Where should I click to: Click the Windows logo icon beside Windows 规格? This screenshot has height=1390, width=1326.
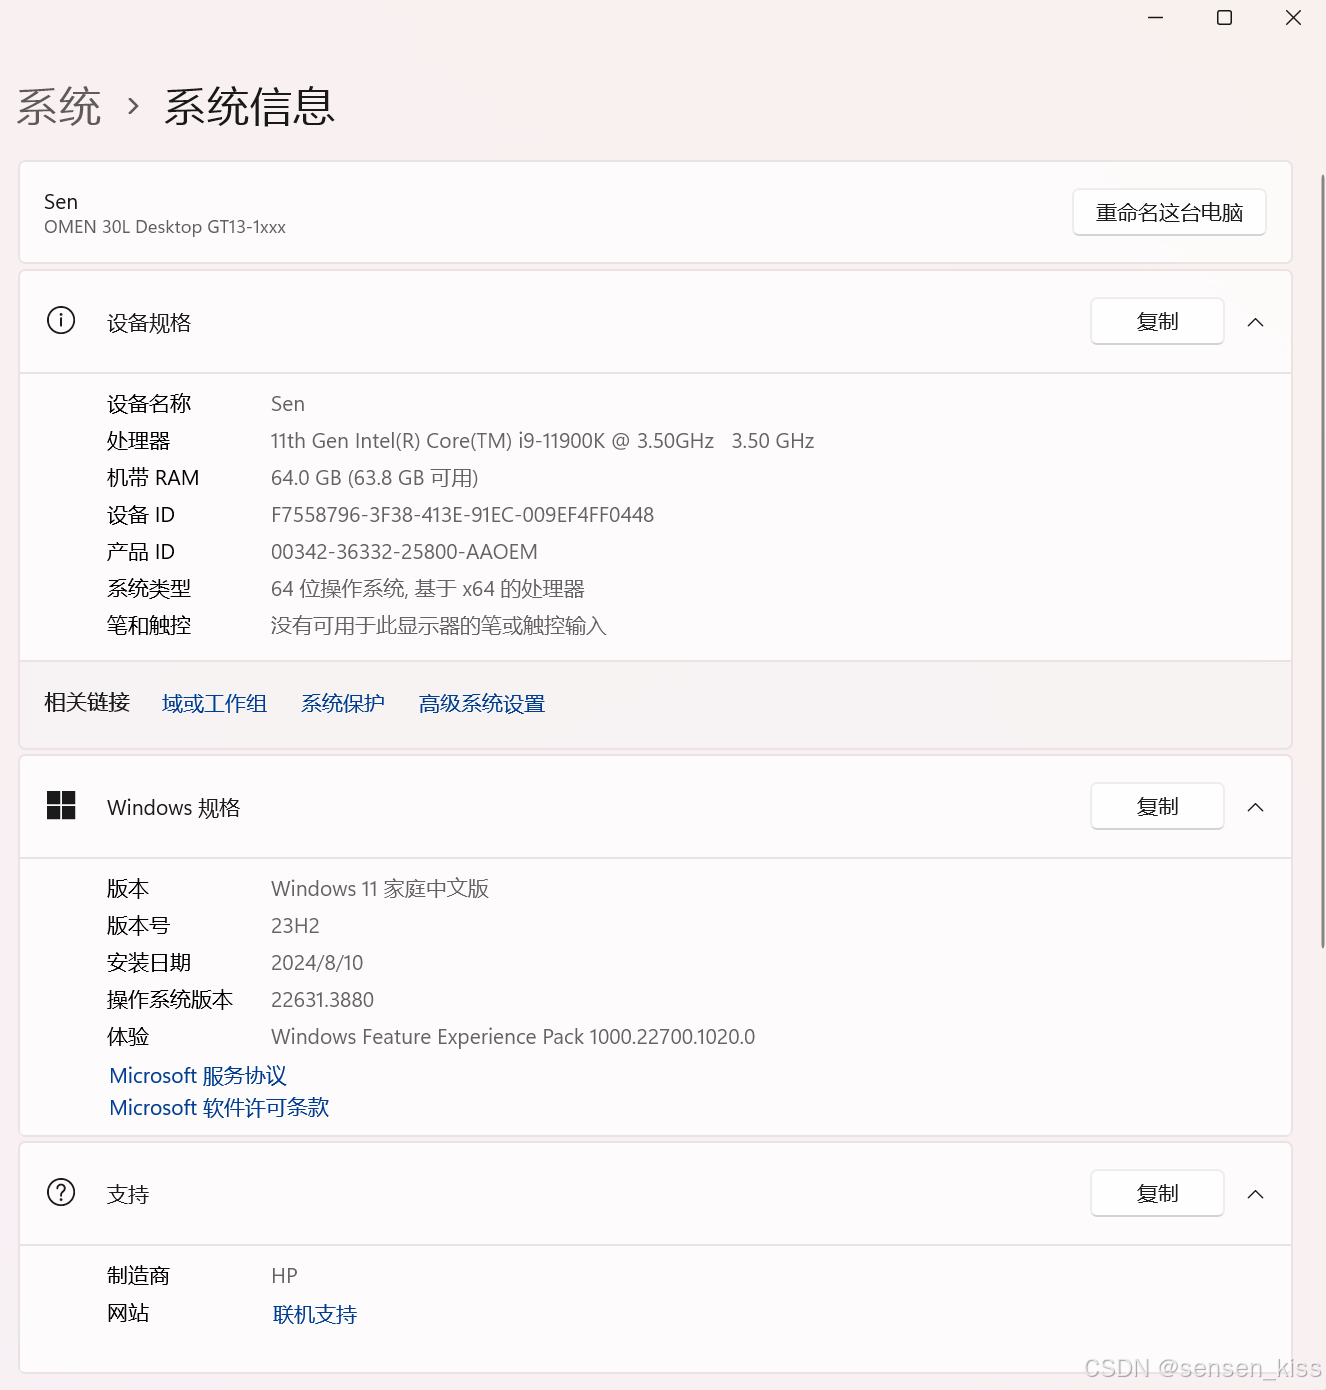click(x=61, y=806)
